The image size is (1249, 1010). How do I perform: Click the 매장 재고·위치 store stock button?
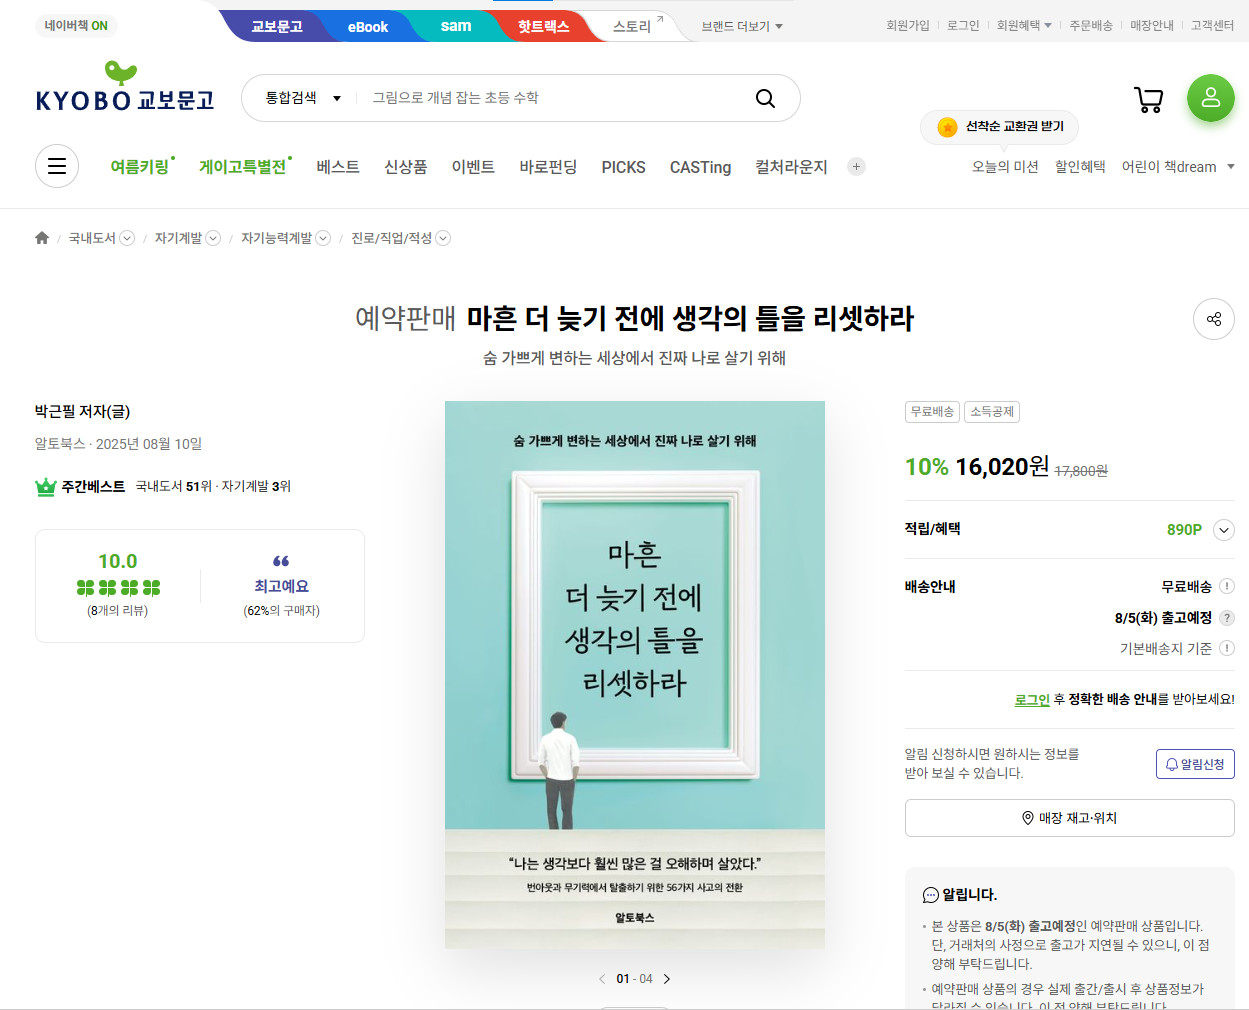pyautogui.click(x=1069, y=817)
